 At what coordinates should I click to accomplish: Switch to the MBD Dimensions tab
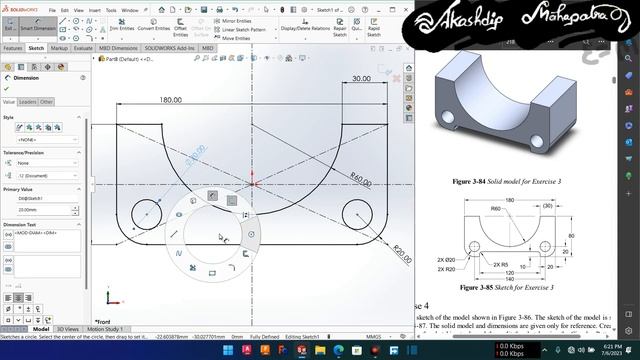(118, 48)
